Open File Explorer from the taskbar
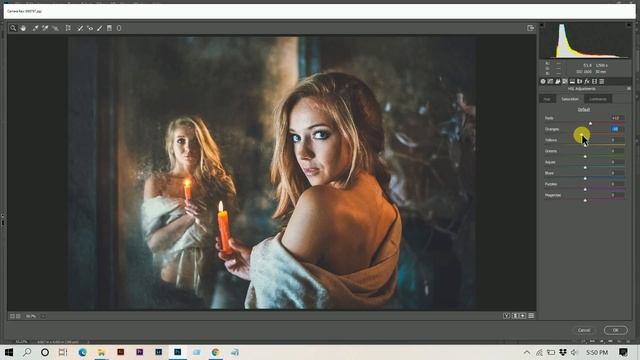Viewport: 640px width, 360px height. [x=101, y=352]
